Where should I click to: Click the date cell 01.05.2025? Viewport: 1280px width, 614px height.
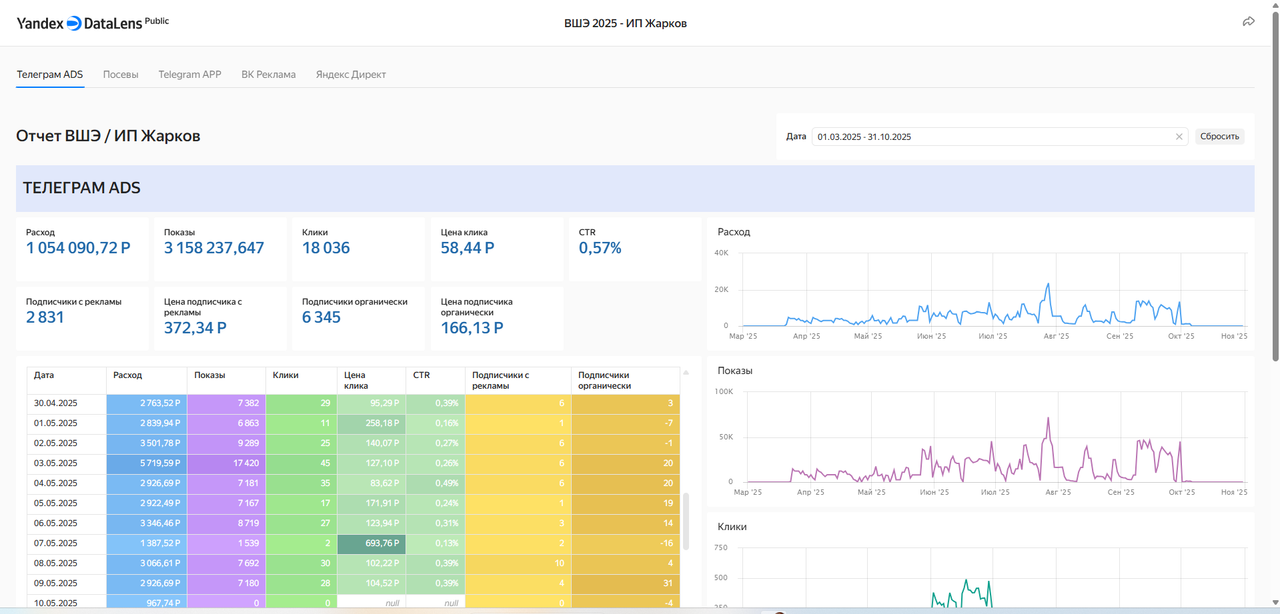(67, 423)
